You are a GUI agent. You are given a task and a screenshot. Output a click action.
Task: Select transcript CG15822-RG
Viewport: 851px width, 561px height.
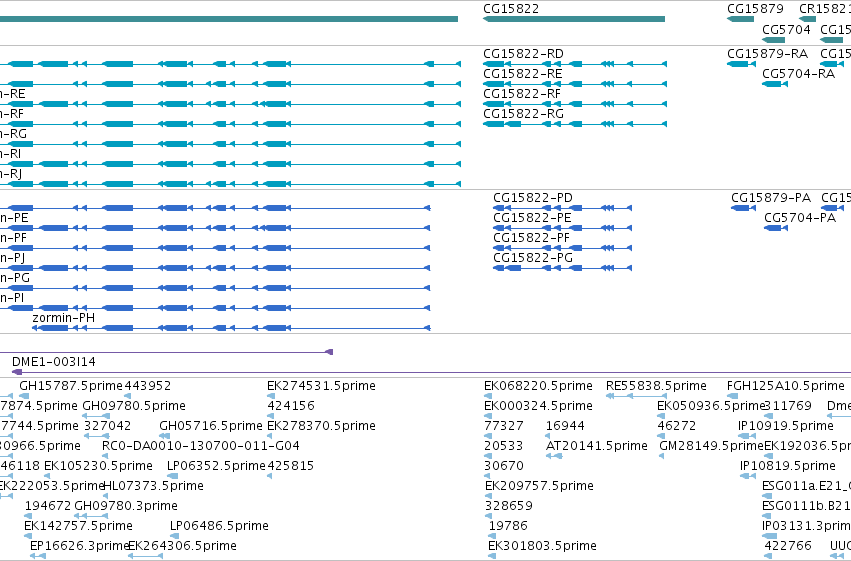tap(523, 114)
